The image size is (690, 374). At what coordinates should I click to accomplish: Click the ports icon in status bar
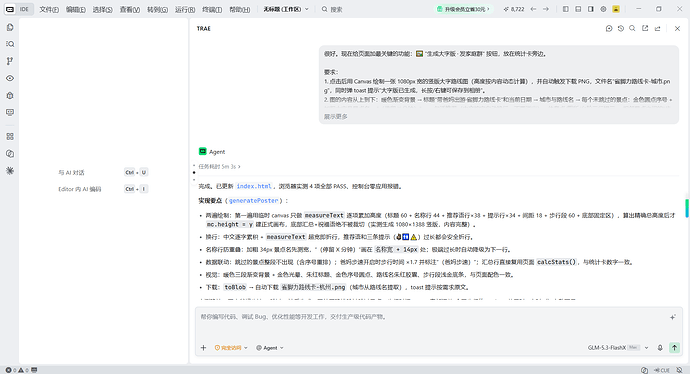(34, 370)
